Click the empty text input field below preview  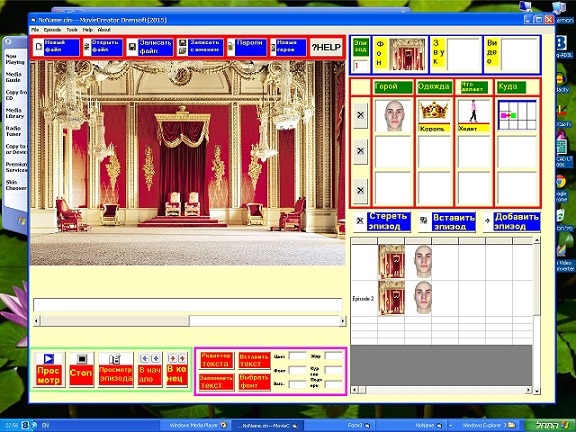[x=188, y=305]
